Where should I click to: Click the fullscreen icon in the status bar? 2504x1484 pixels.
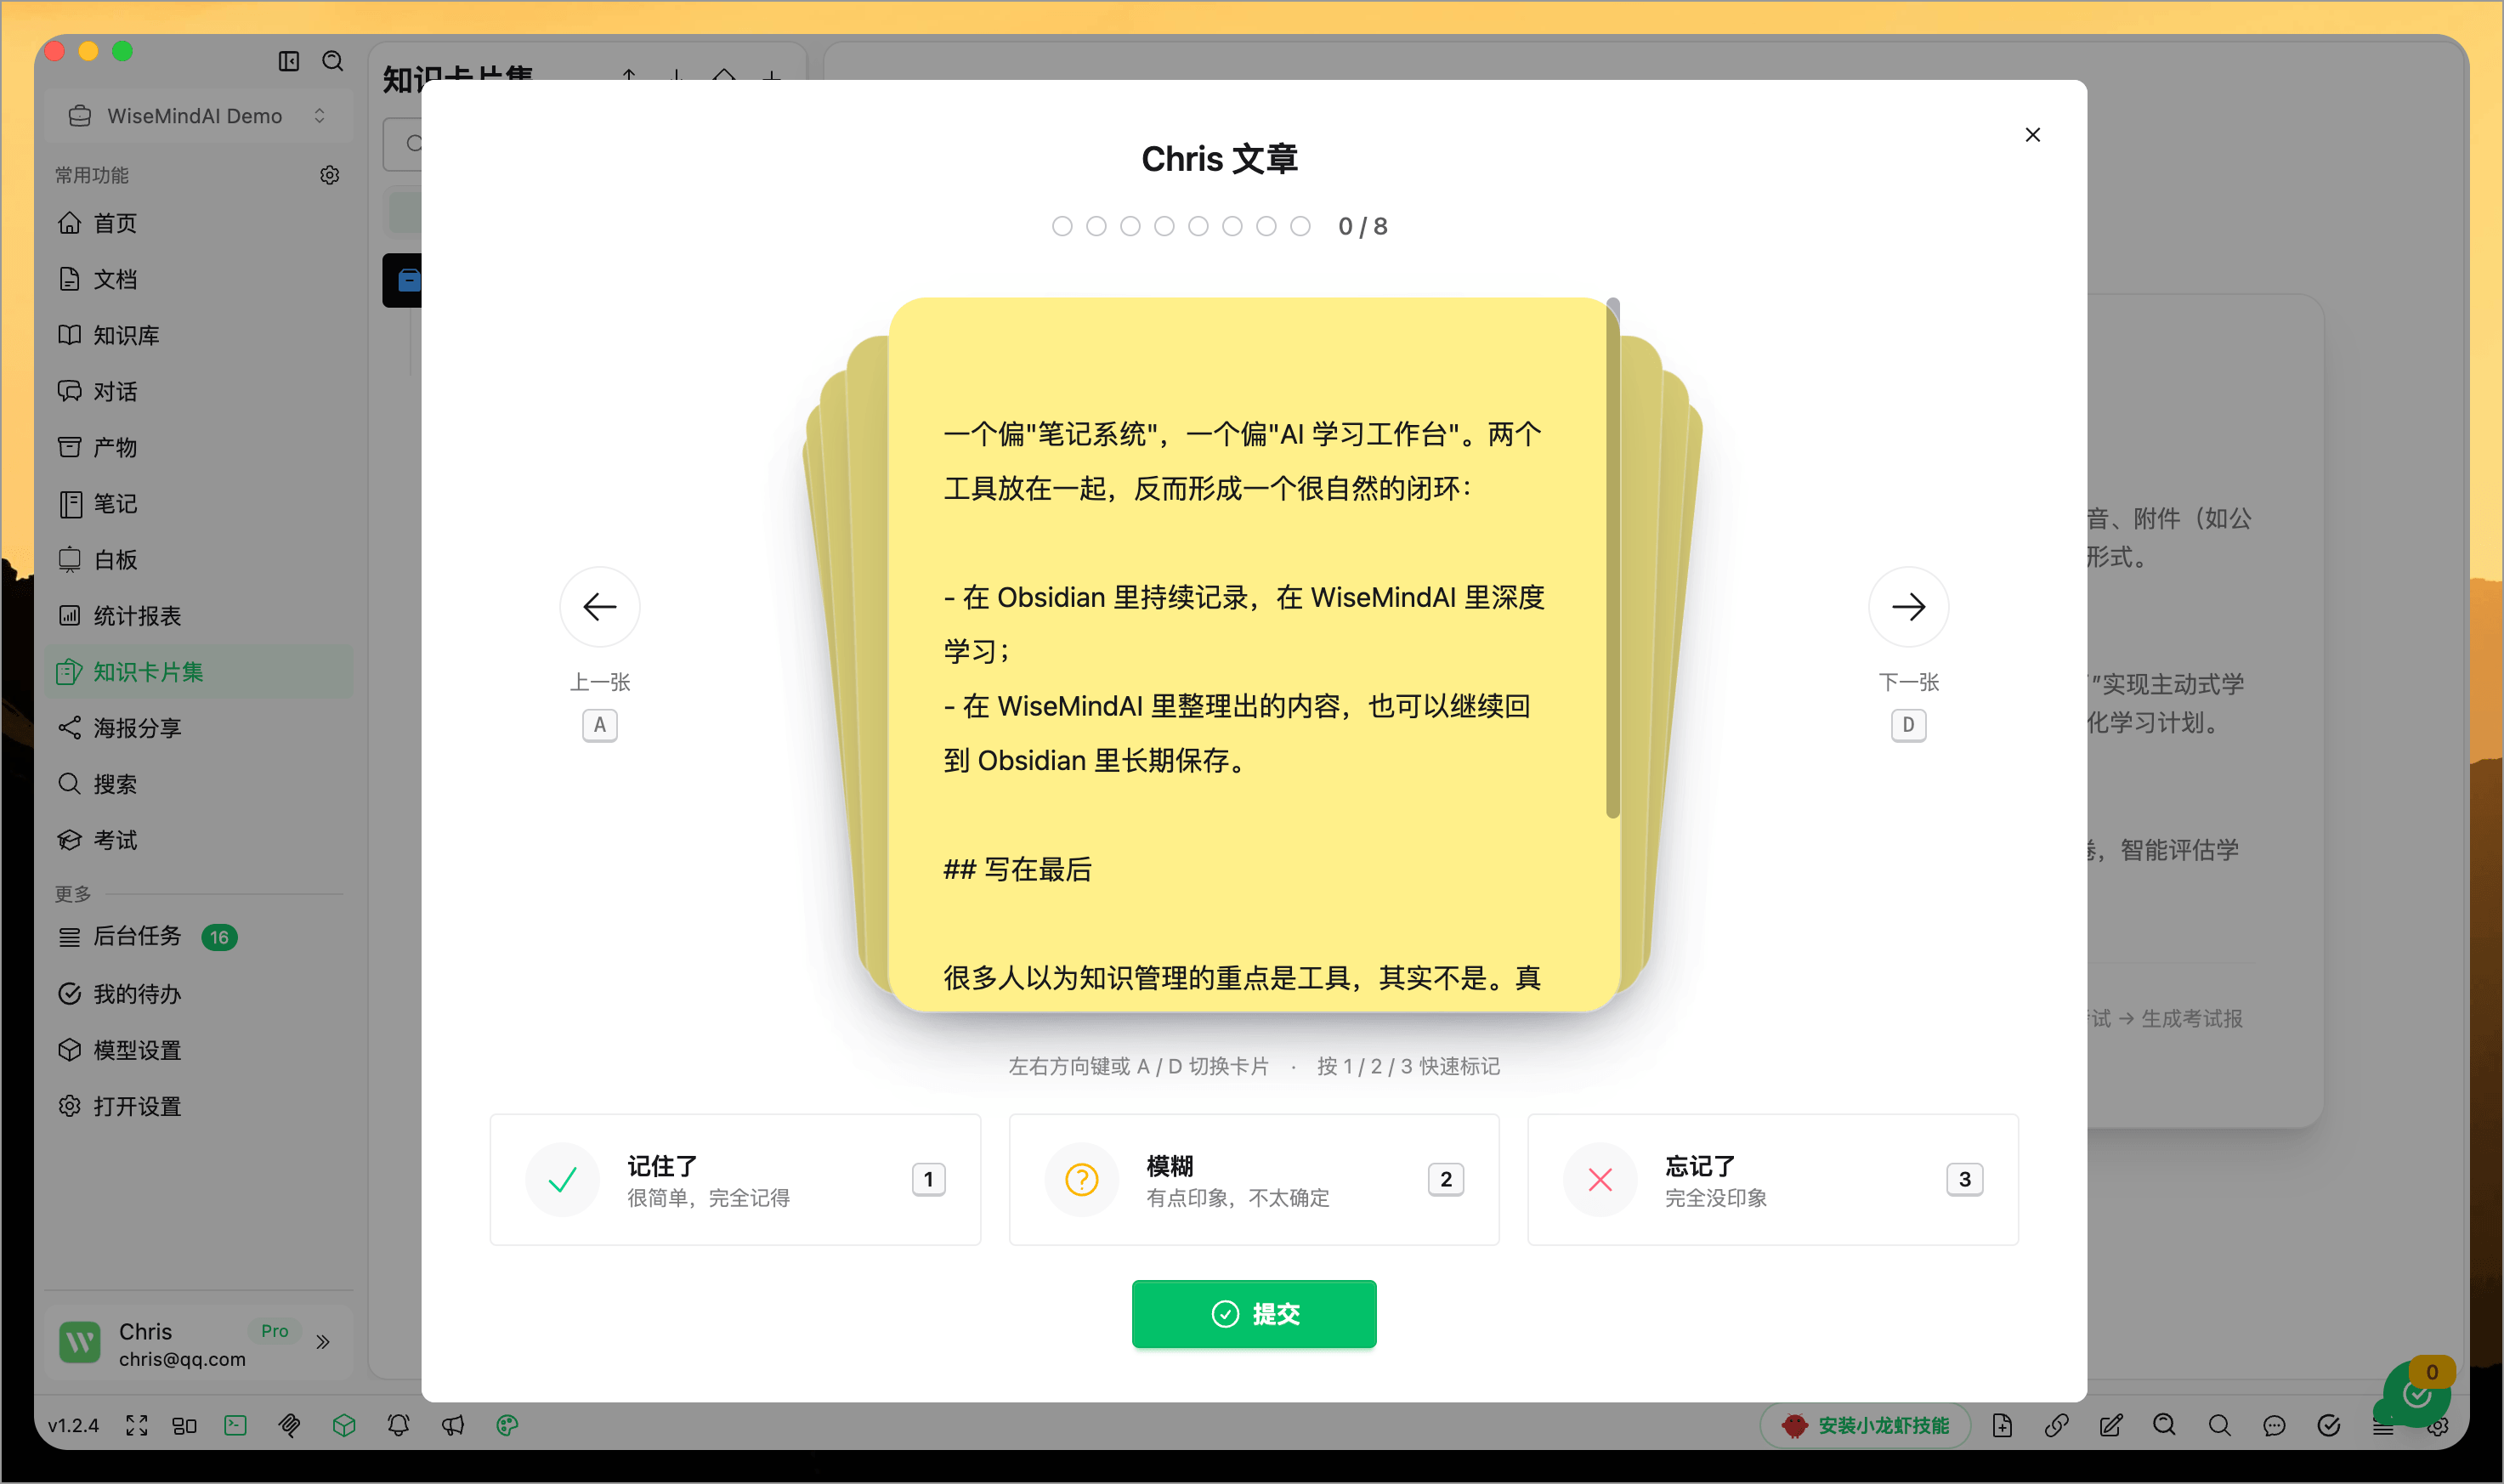pos(137,1425)
